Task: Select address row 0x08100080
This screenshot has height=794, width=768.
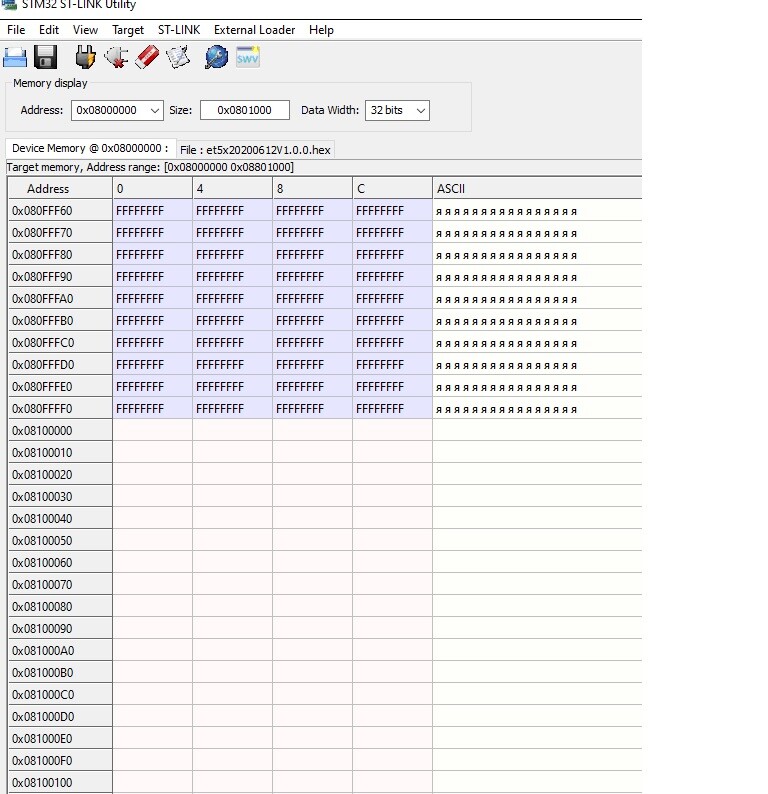Action: 60,607
